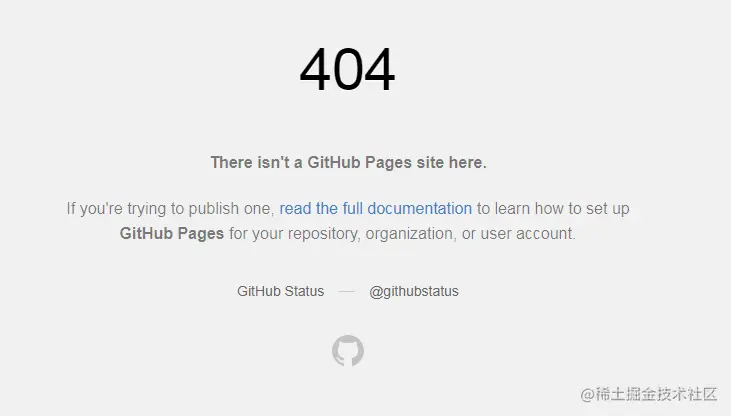Image resolution: width=731 pixels, height=416 pixels.
Task: Visit the @githubstatus link
Action: tap(414, 291)
